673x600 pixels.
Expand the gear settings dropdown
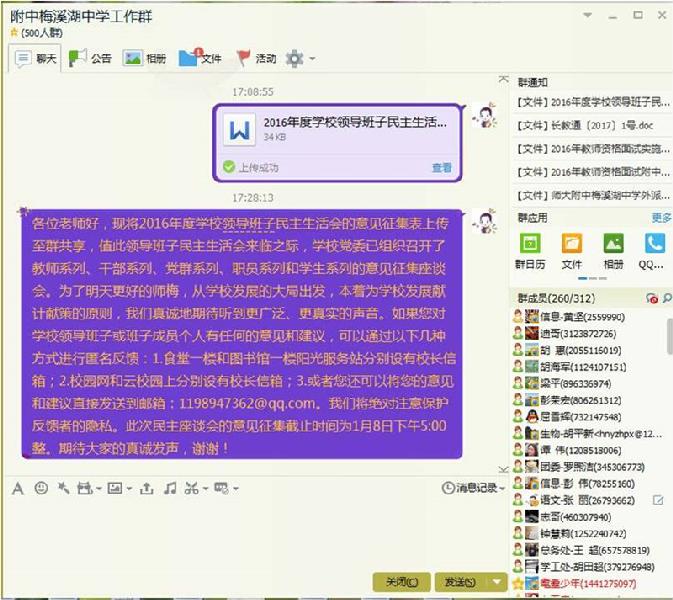pos(299,59)
